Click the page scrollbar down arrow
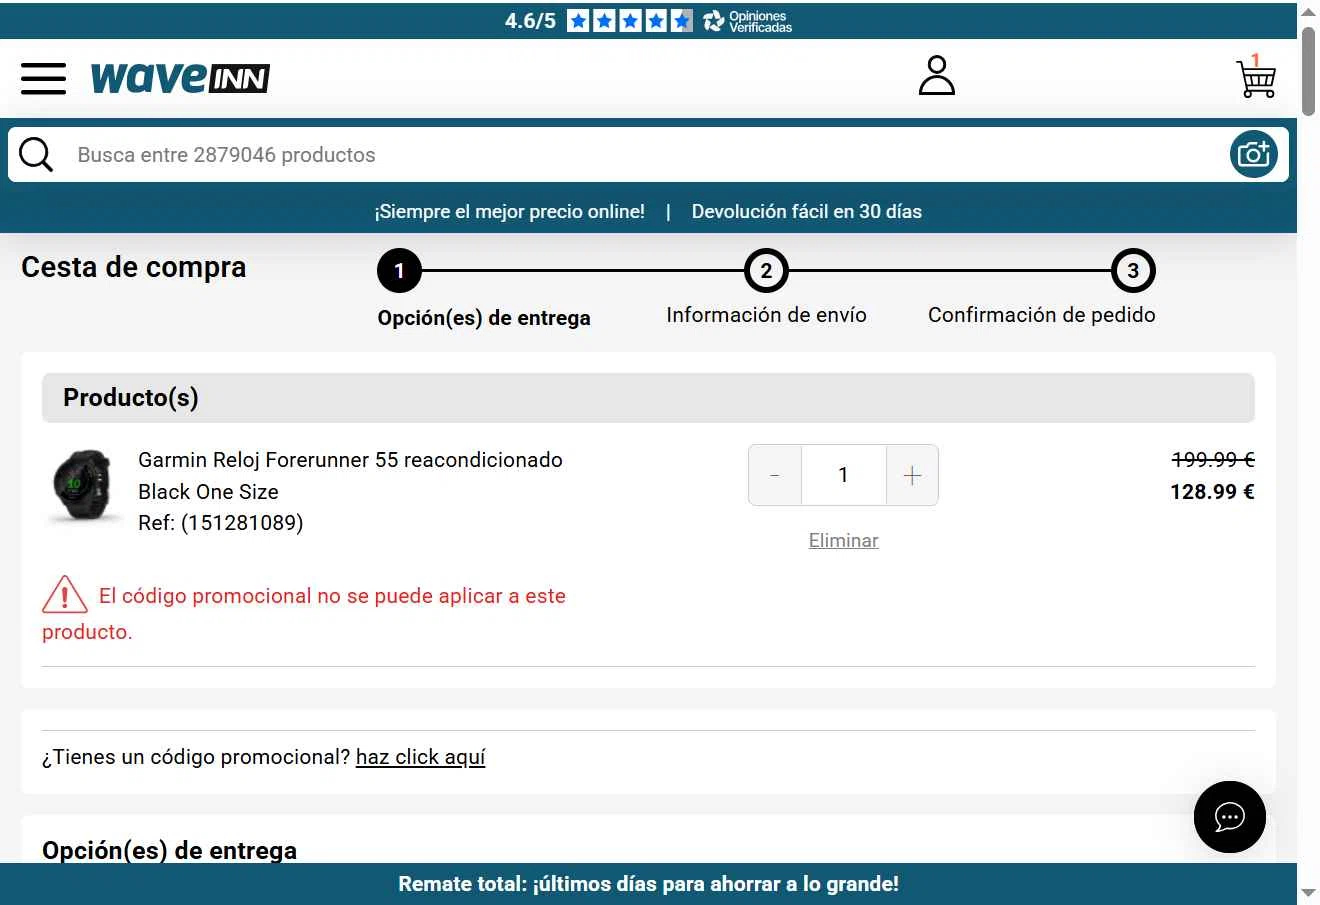1320x905 pixels. [1308, 892]
